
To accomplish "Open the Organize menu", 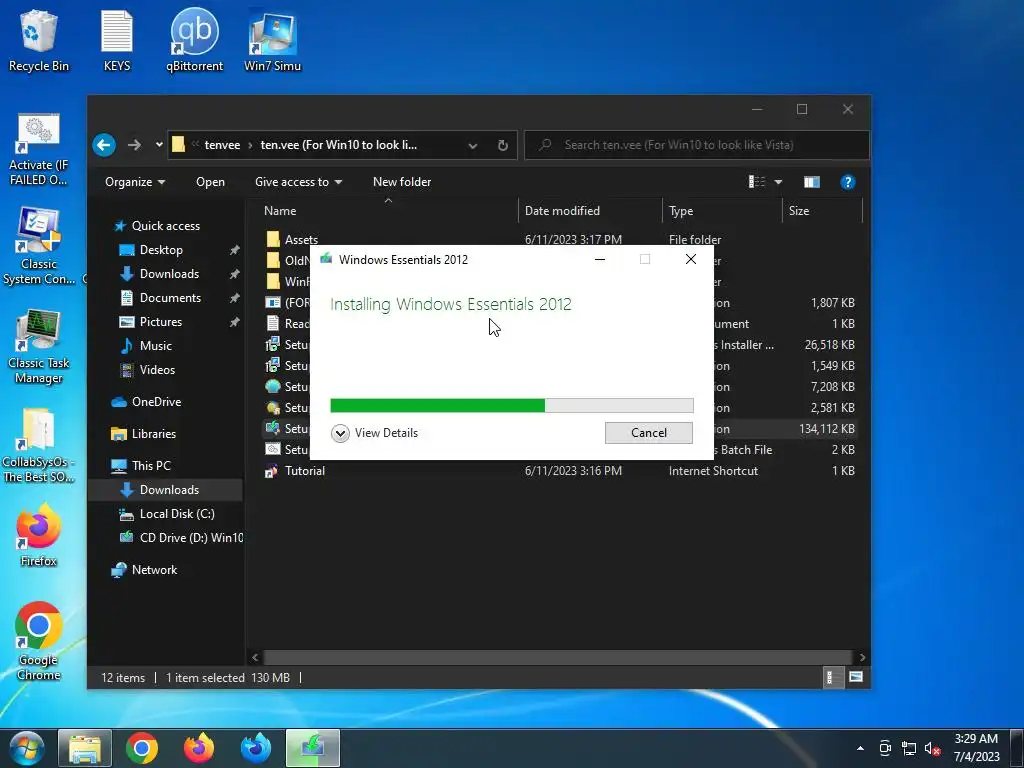I will click(135, 182).
